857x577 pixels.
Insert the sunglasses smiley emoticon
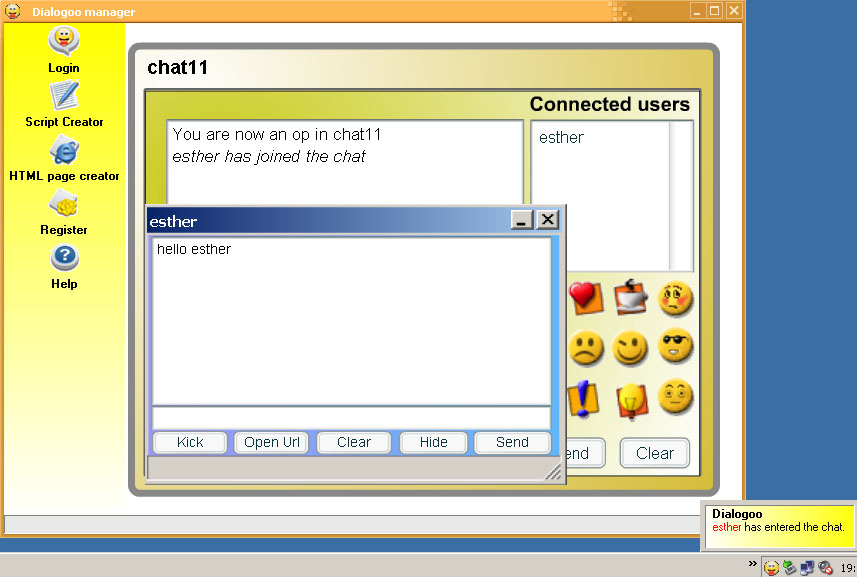(x=676, y=346)
